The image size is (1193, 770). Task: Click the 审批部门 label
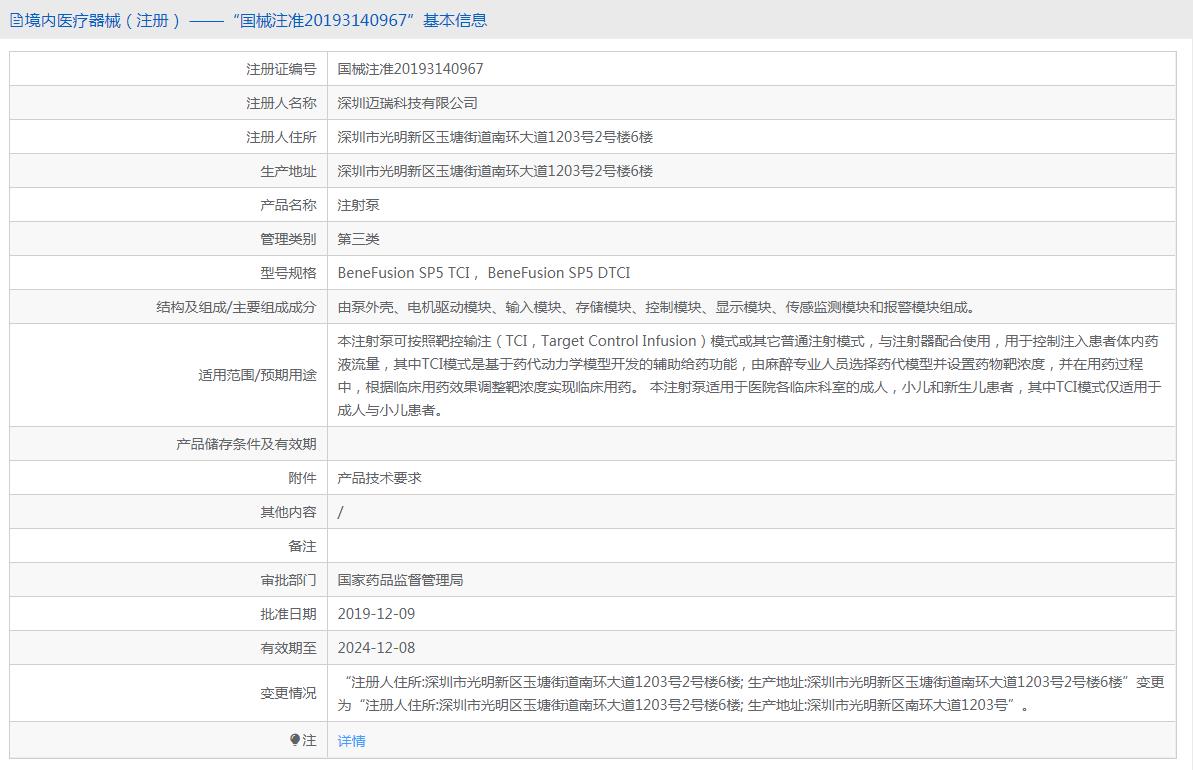click(288, 580)
